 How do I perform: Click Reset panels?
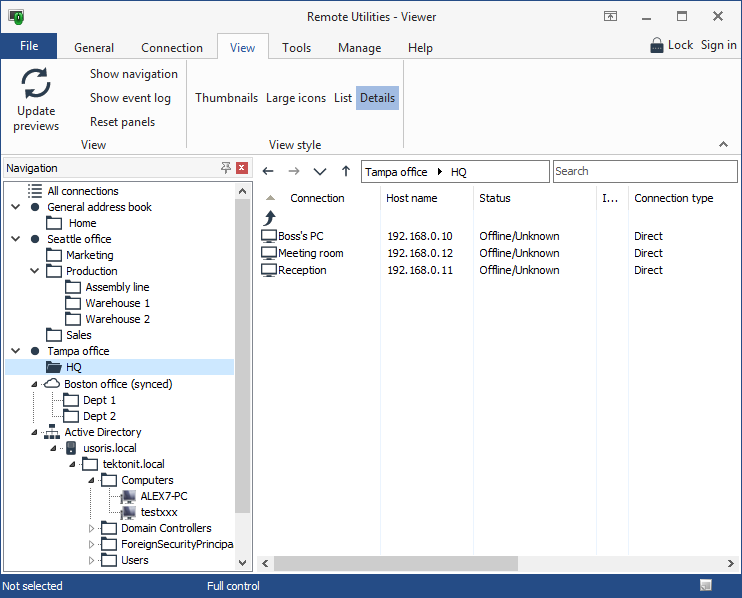123,122
